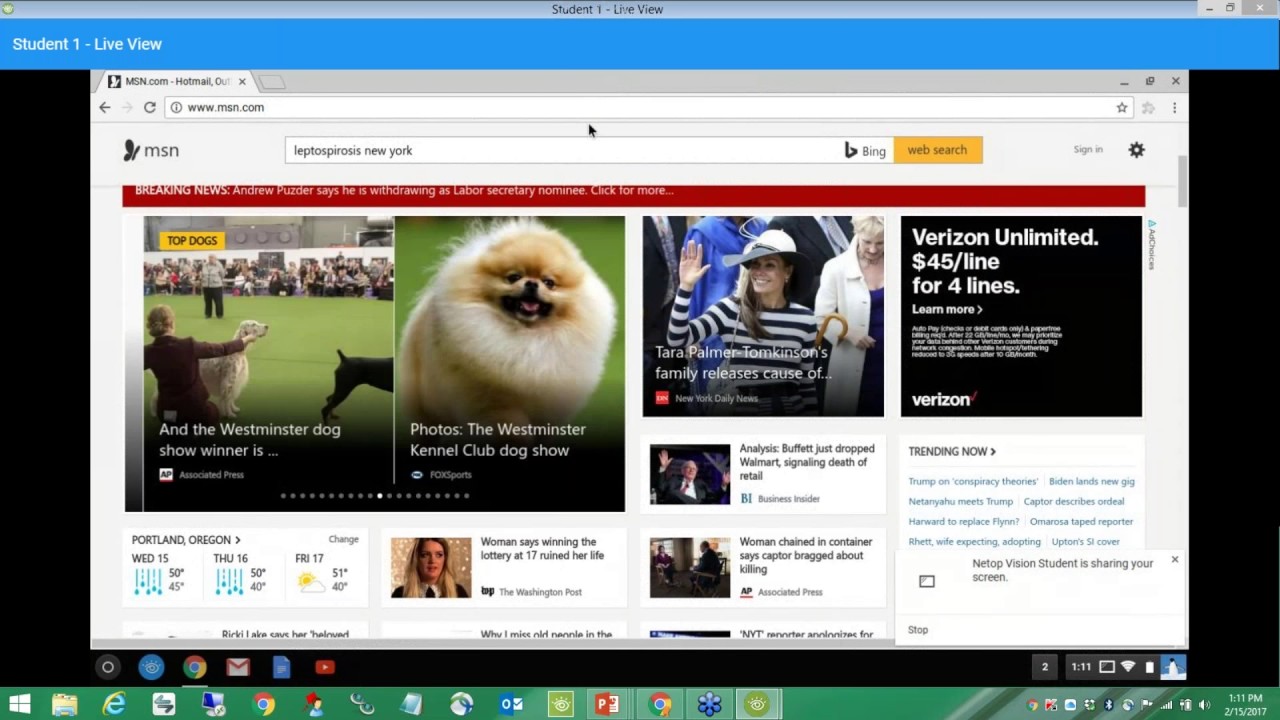1280x720 pixels.
Task: Open Netop Vision eye app on Chromebook shelf
Action: [x=151, y=667]
